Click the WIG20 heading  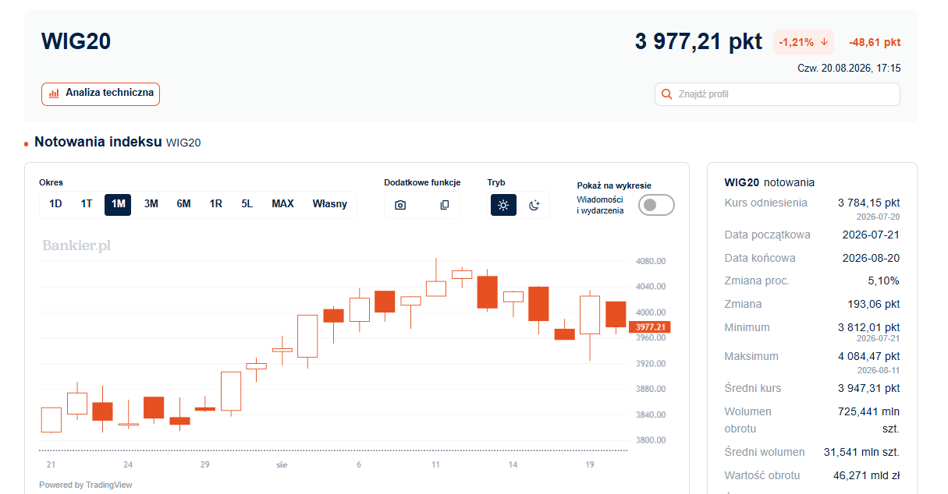(76, 41)
